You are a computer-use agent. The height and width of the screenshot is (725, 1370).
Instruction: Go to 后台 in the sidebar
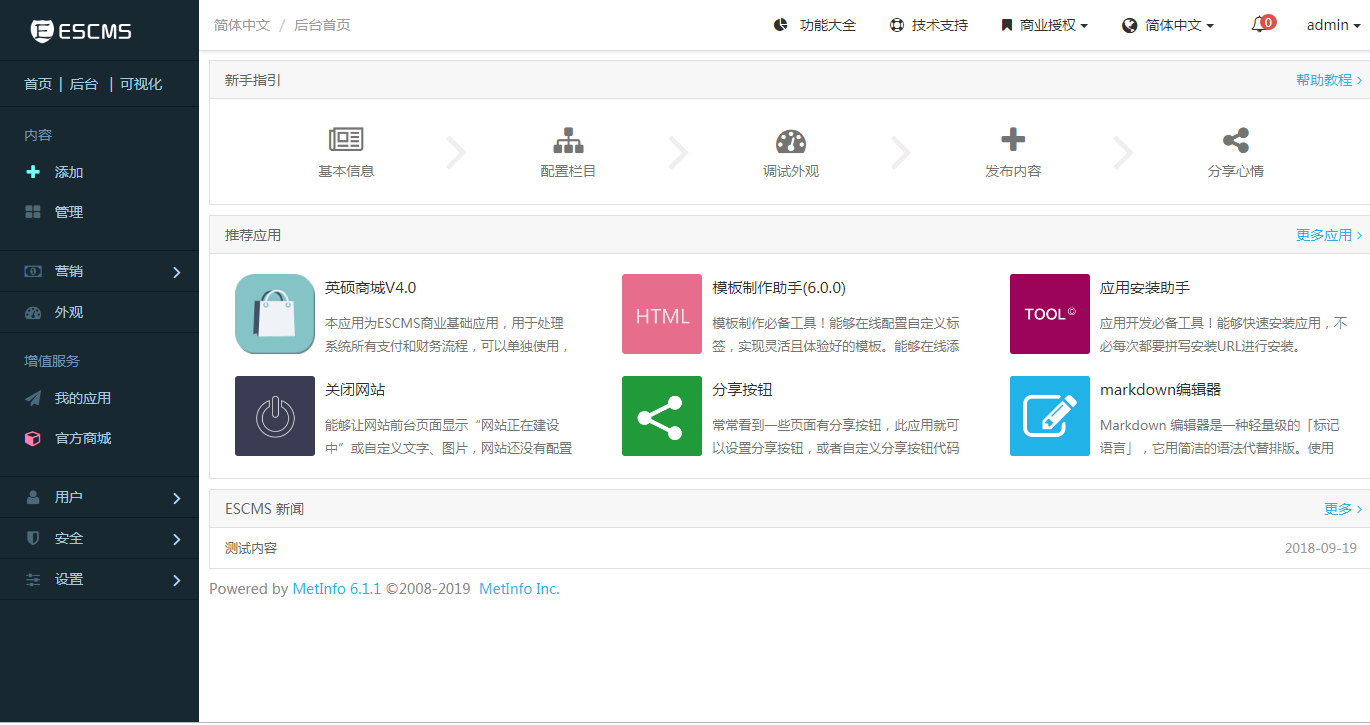[x=84, y=84]
